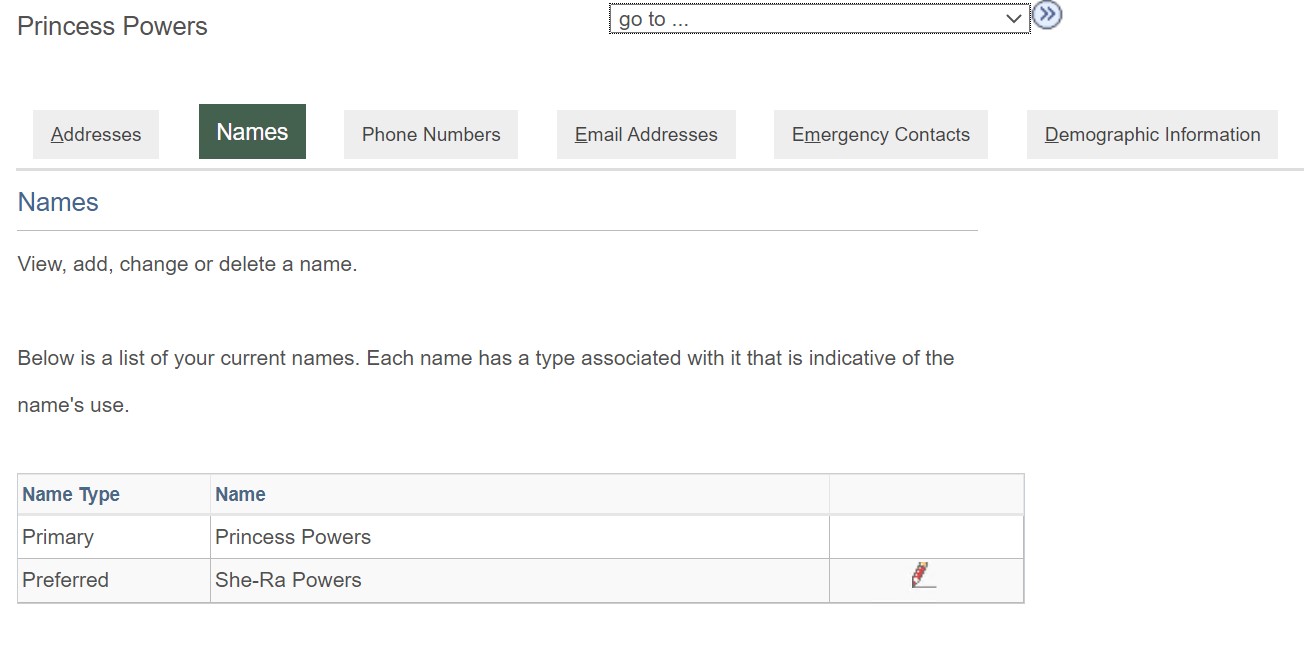
Task: Show the Demographic Information tab
Action: [1152, 135]
